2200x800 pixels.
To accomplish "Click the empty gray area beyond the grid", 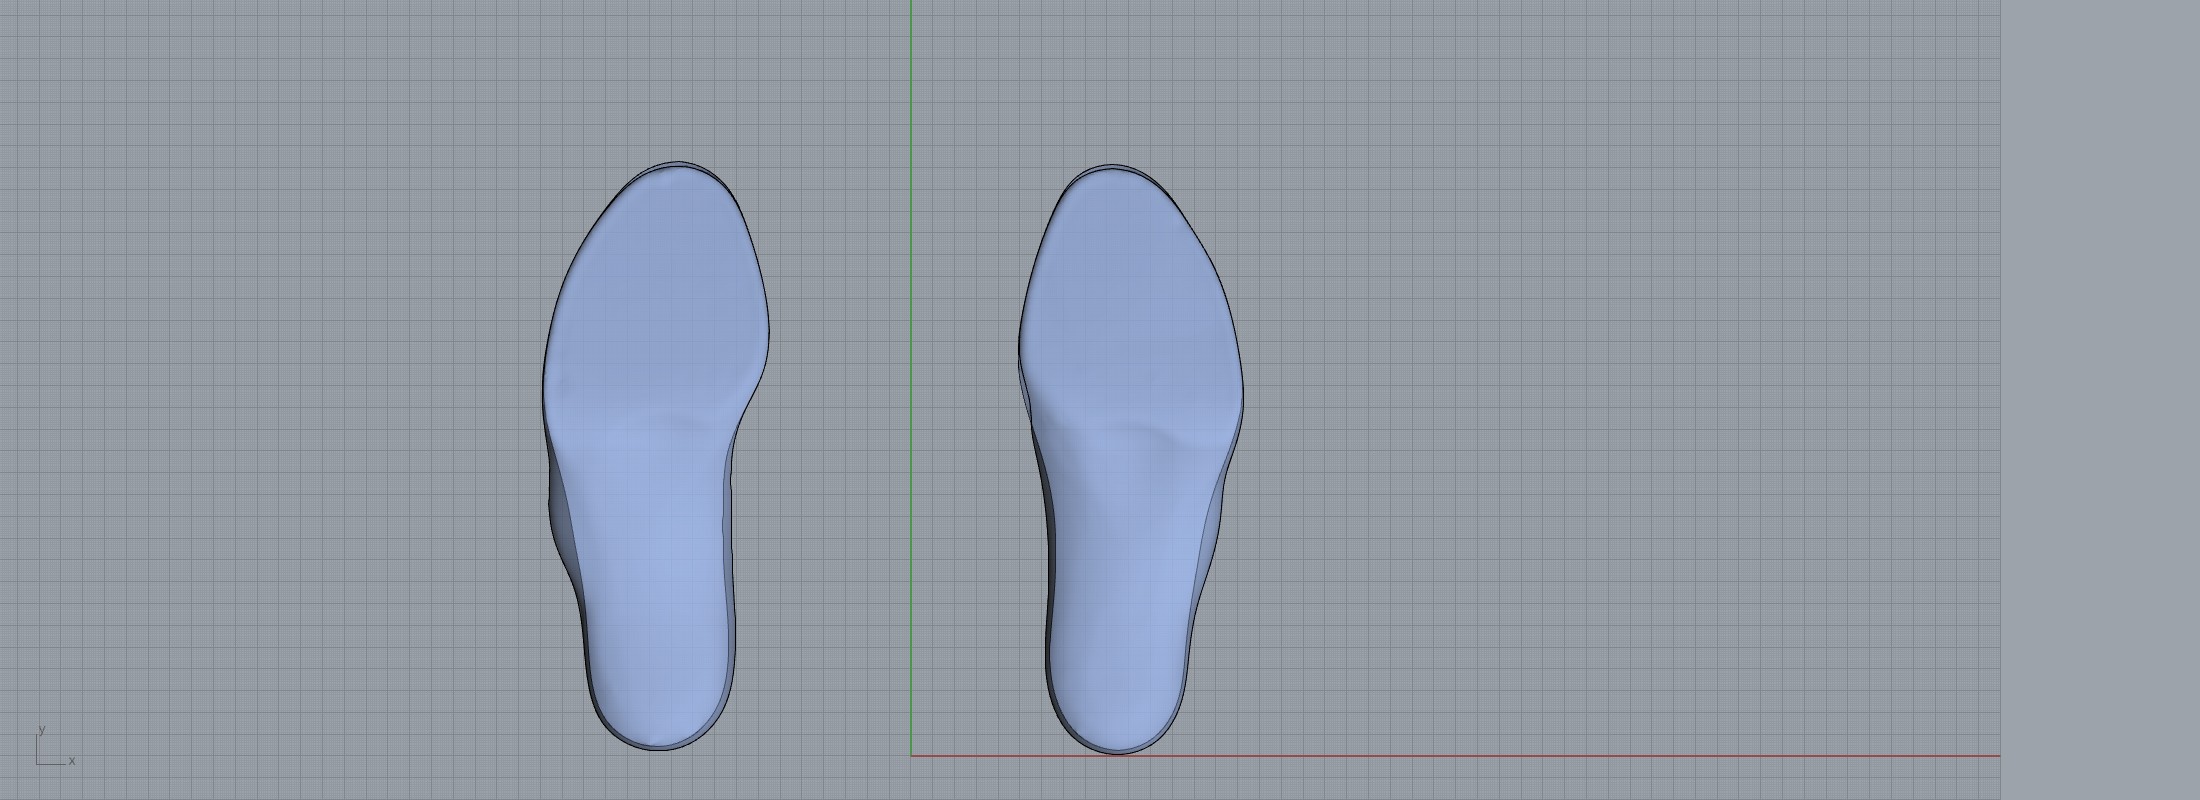I will point(2100,400).
